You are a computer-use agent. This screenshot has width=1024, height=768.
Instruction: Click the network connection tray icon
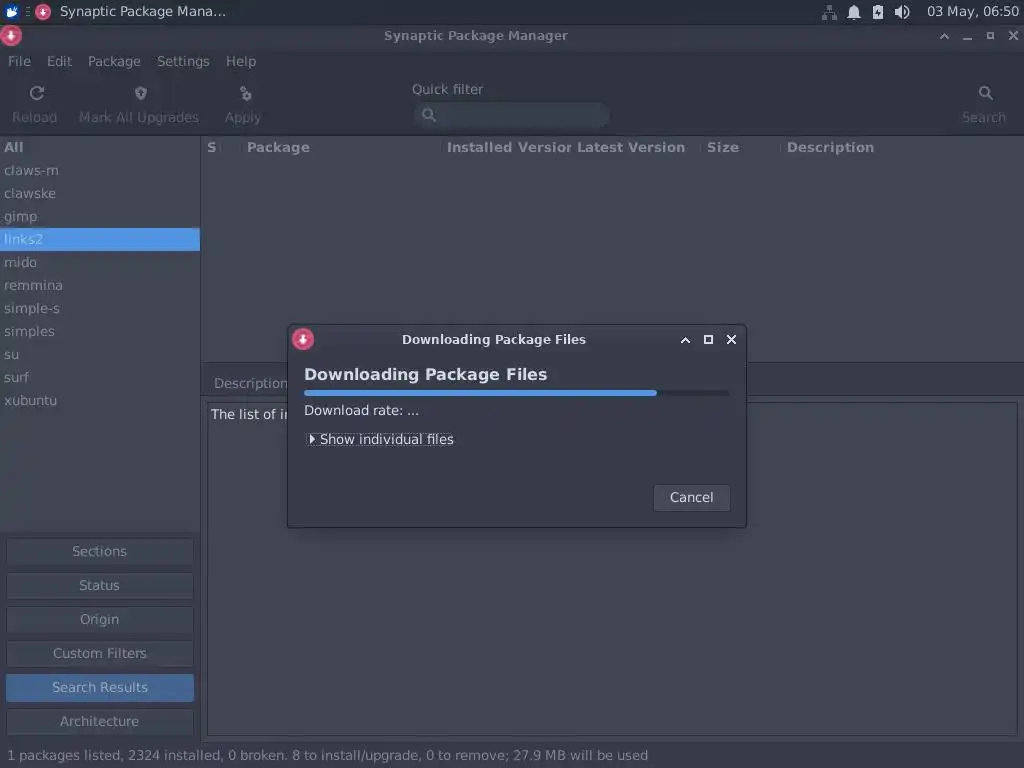(x=829, y=12)
